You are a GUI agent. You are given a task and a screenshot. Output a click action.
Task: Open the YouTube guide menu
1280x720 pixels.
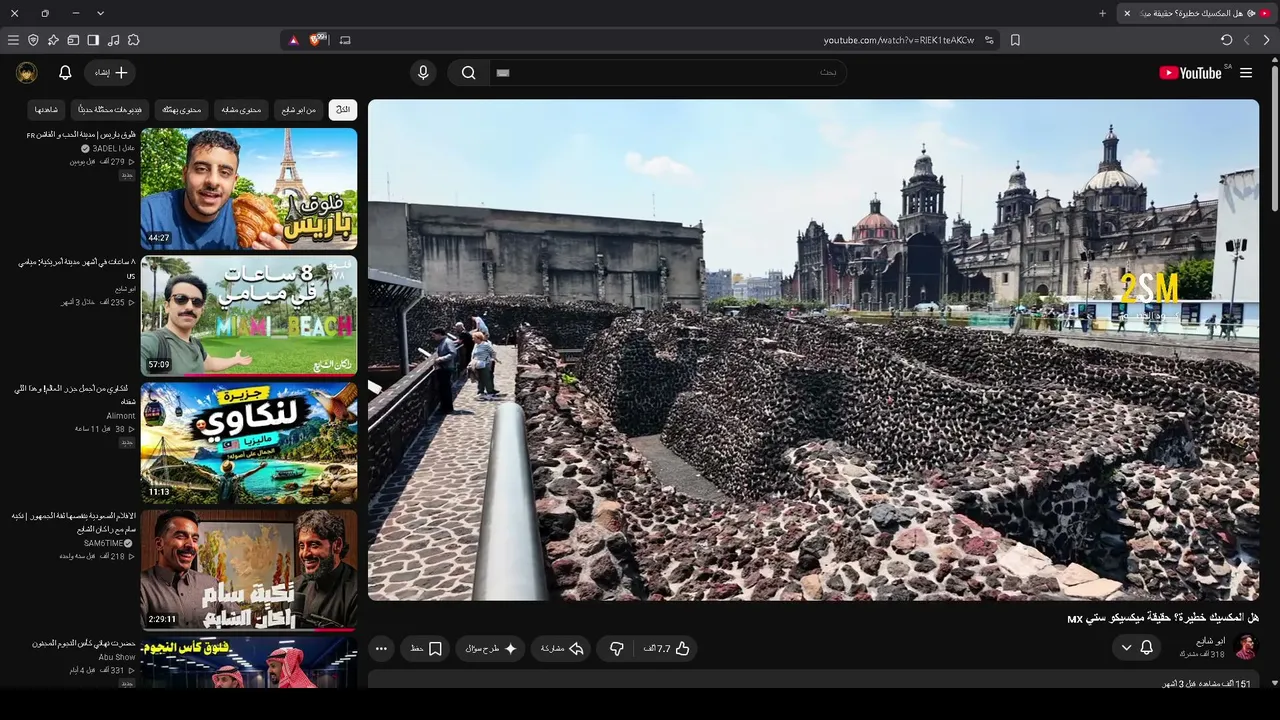click(1246, 73)
